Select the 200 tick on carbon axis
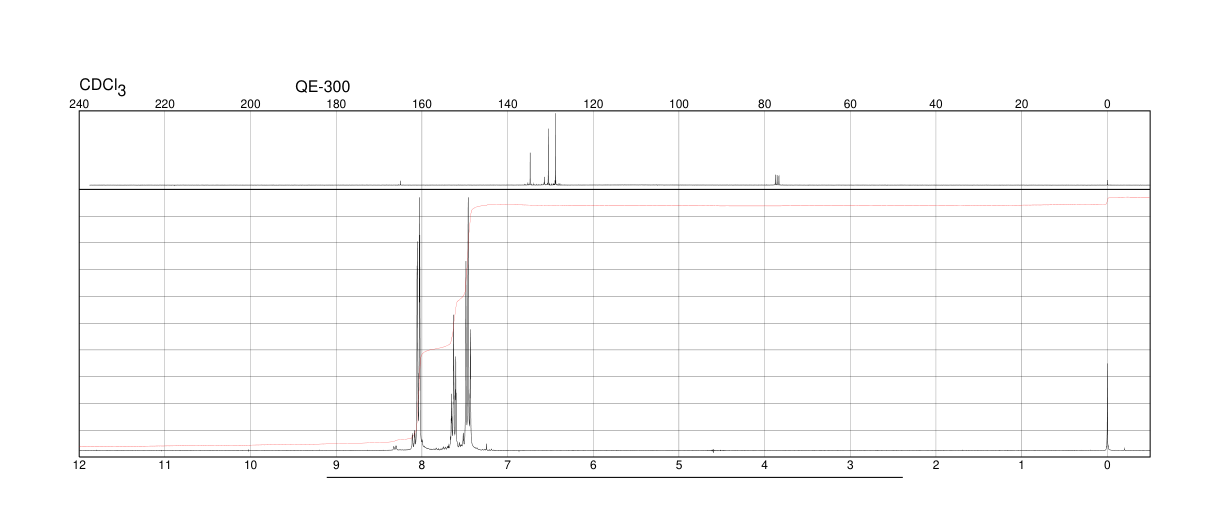1224x528 pixels. (x=251, y=104)
